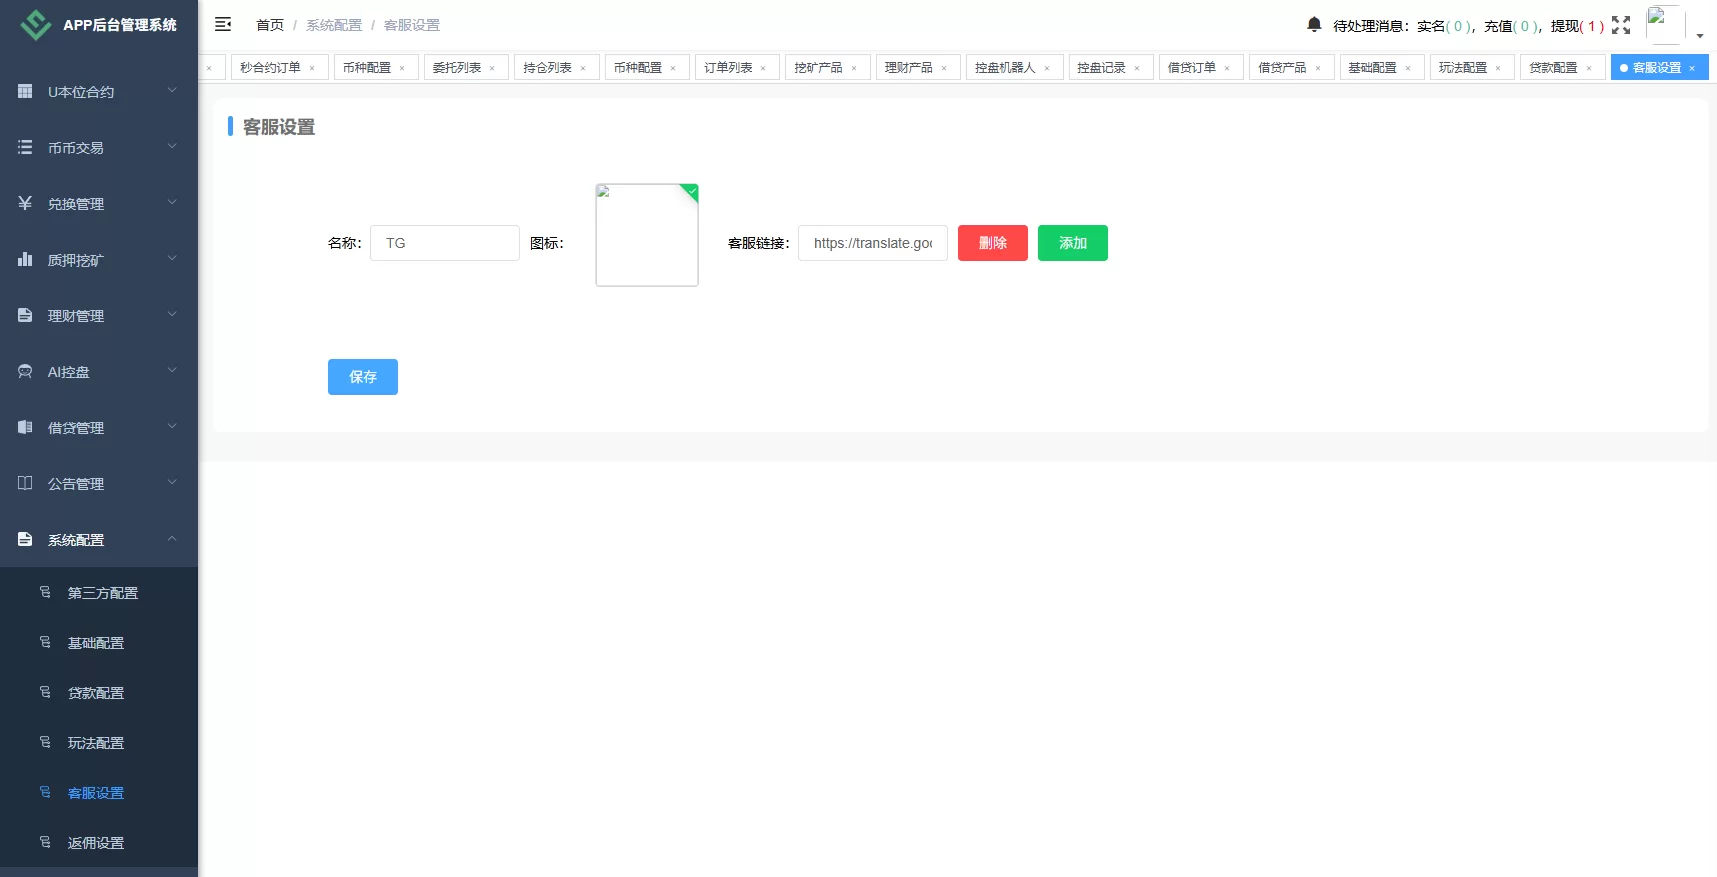Viewport: 1717px width, 877px height.
Task: Click the APP后台管理系统 logo icon
Action: [36, 25]
